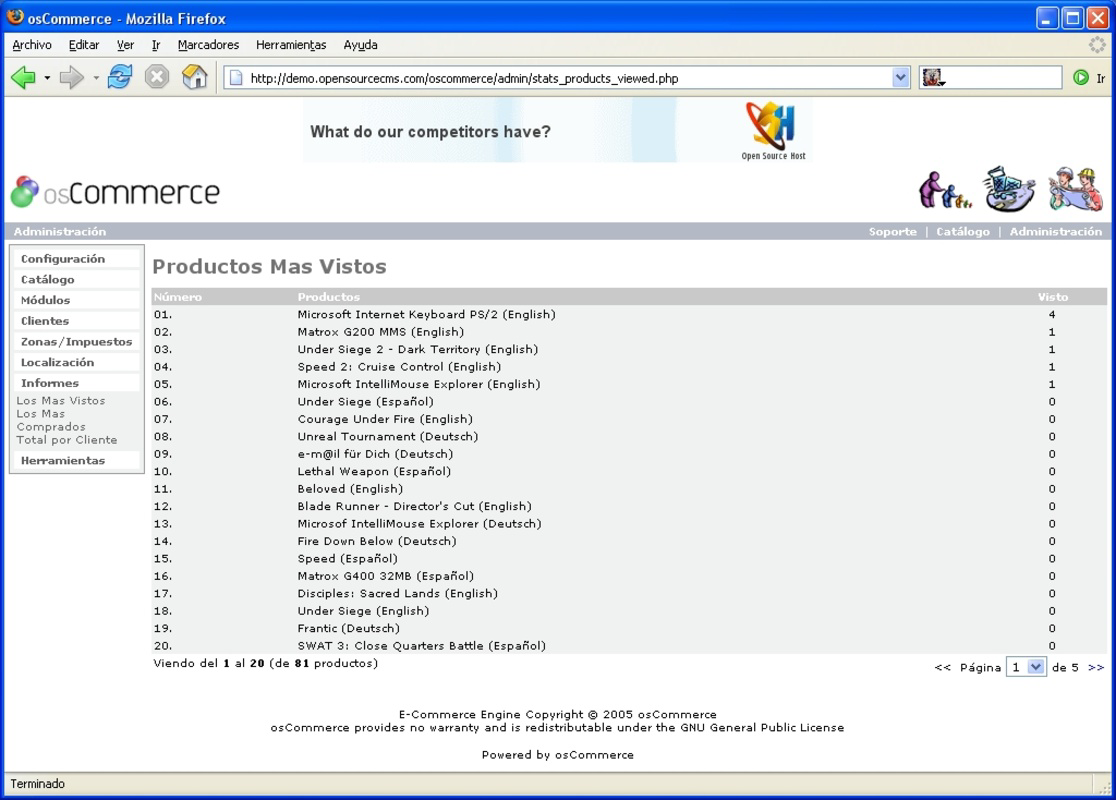1116x800 pixels.
Task: Open the Los Mas Comprados report link
Action: (51, 420)
